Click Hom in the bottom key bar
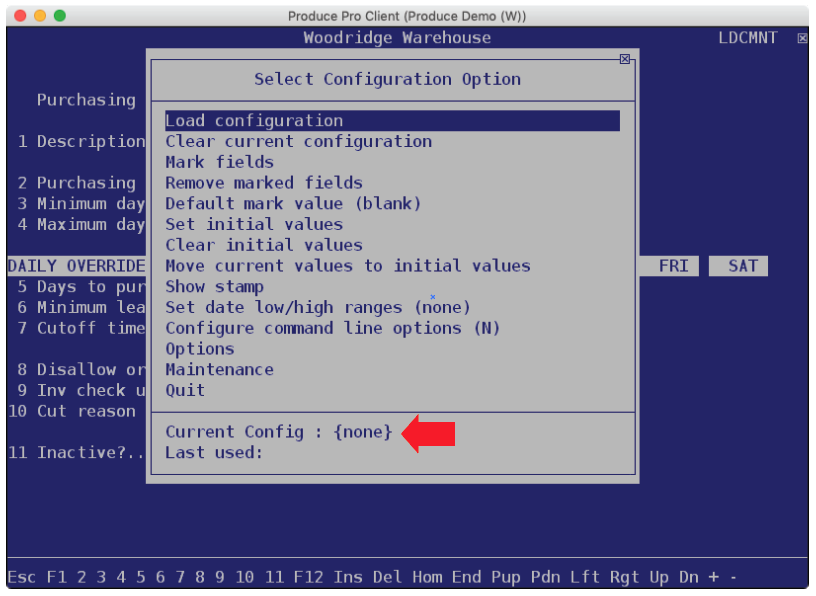Screen dimensions: 816x596 coord(427,577)
